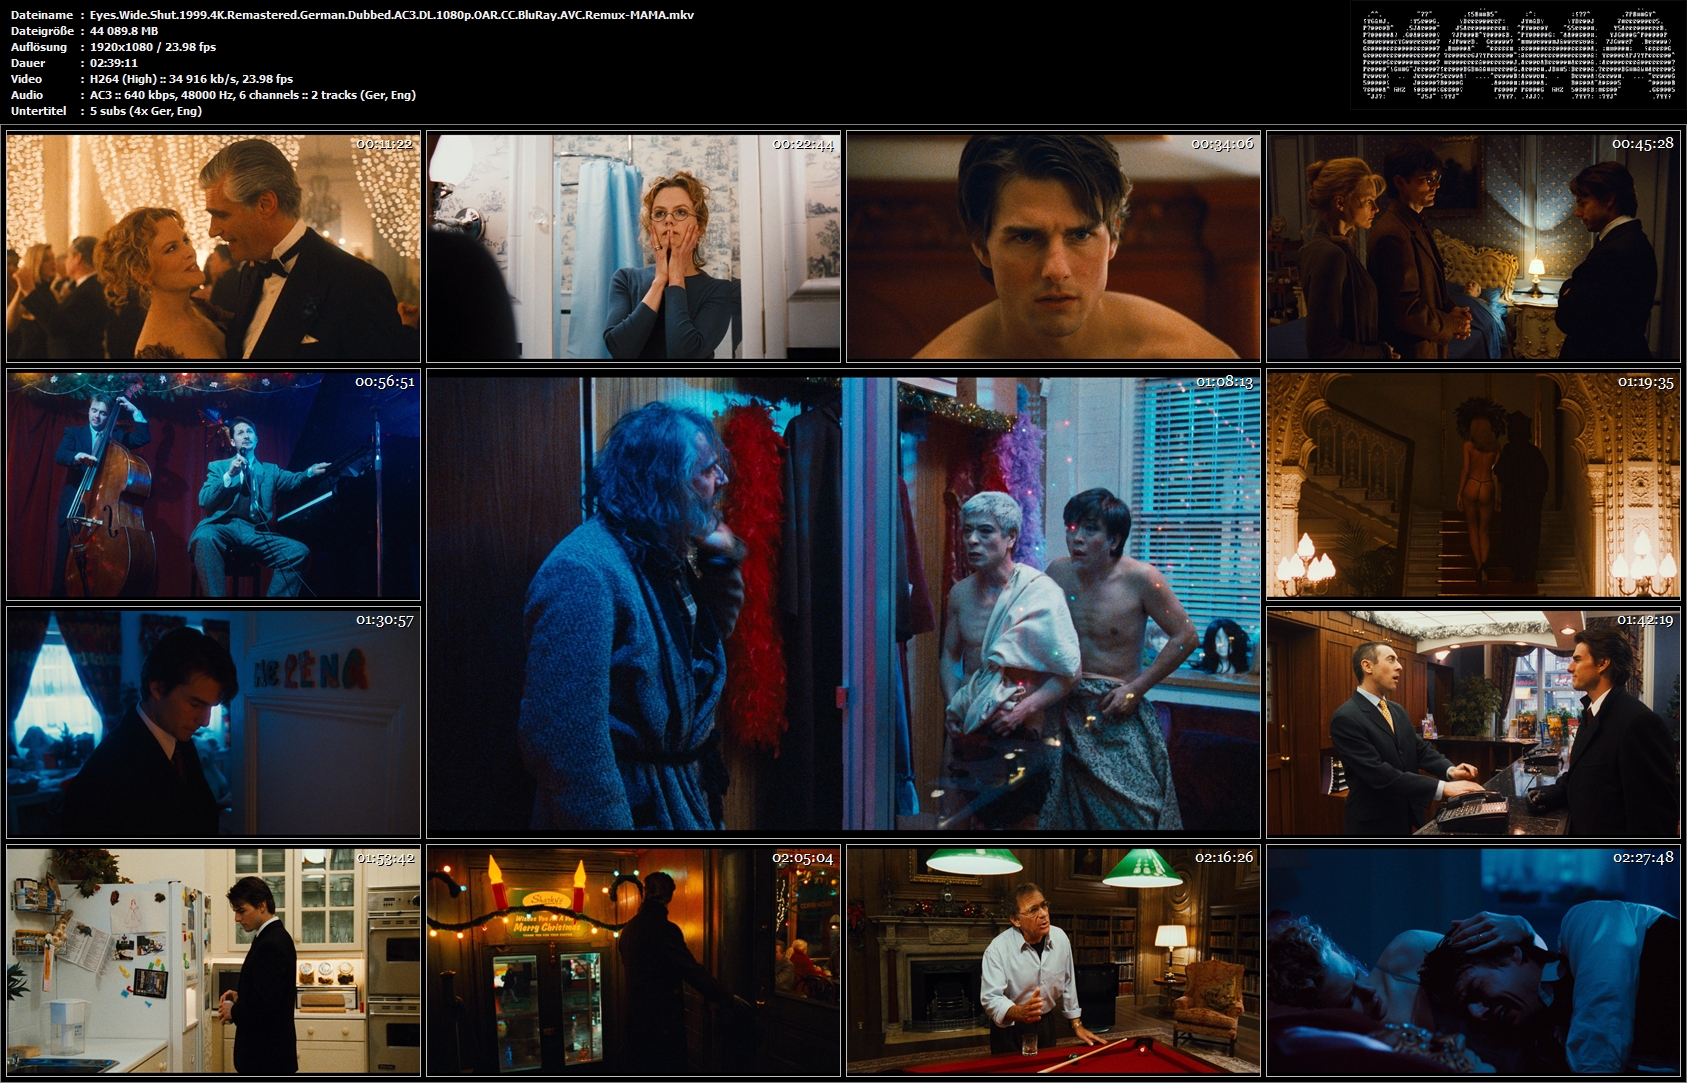This screenshot has height=1083, width=1687.
Task: Select the subtitle info 5 subs line
Action: click(x=146, y=111)
